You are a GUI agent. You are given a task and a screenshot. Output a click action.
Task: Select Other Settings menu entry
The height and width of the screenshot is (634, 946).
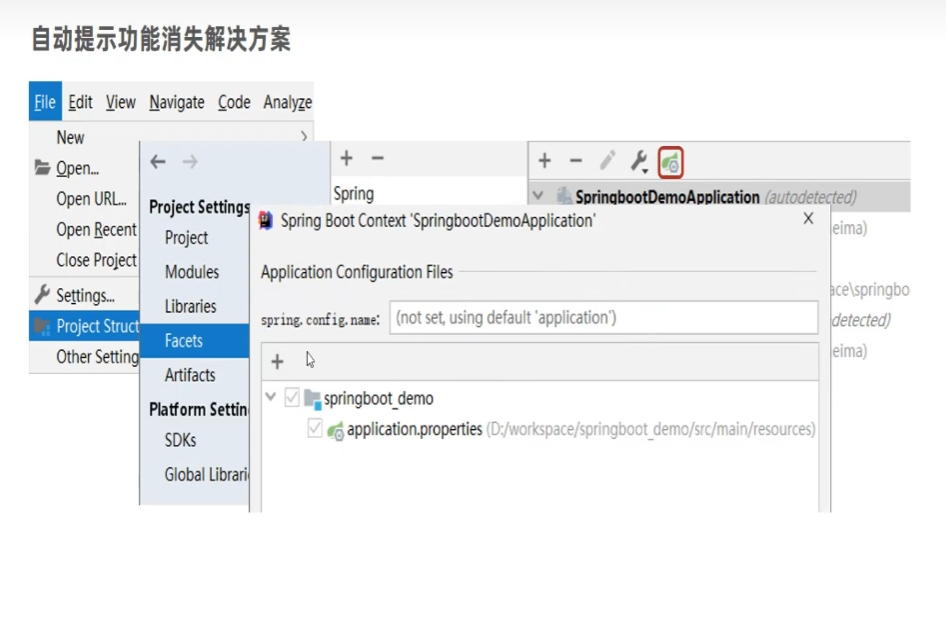point(98,357)
